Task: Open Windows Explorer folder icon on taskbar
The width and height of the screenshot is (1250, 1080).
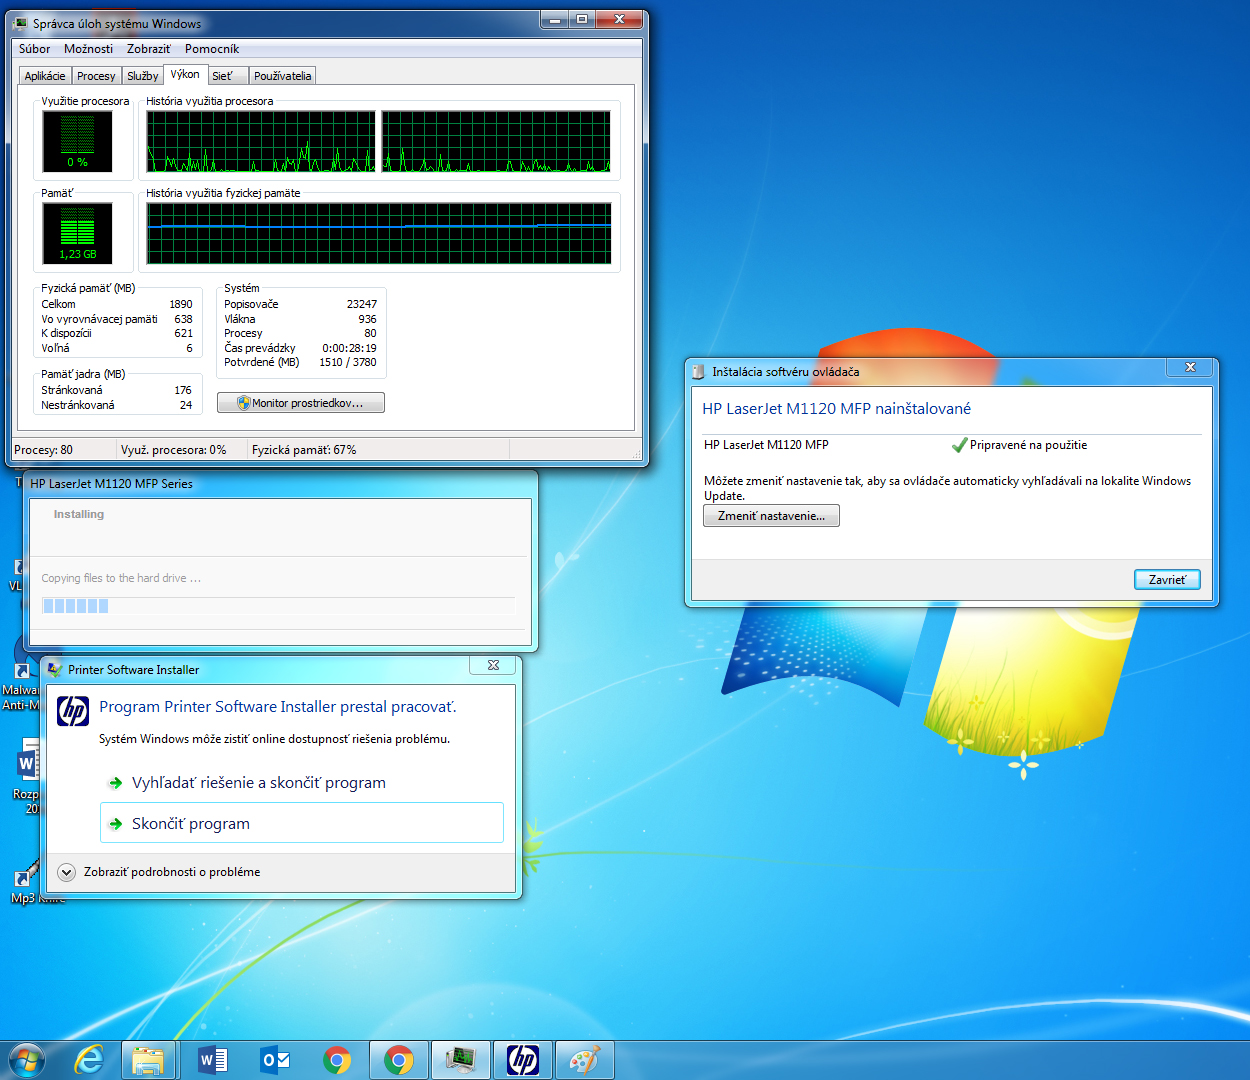Action: click(x=149, y=1060)
